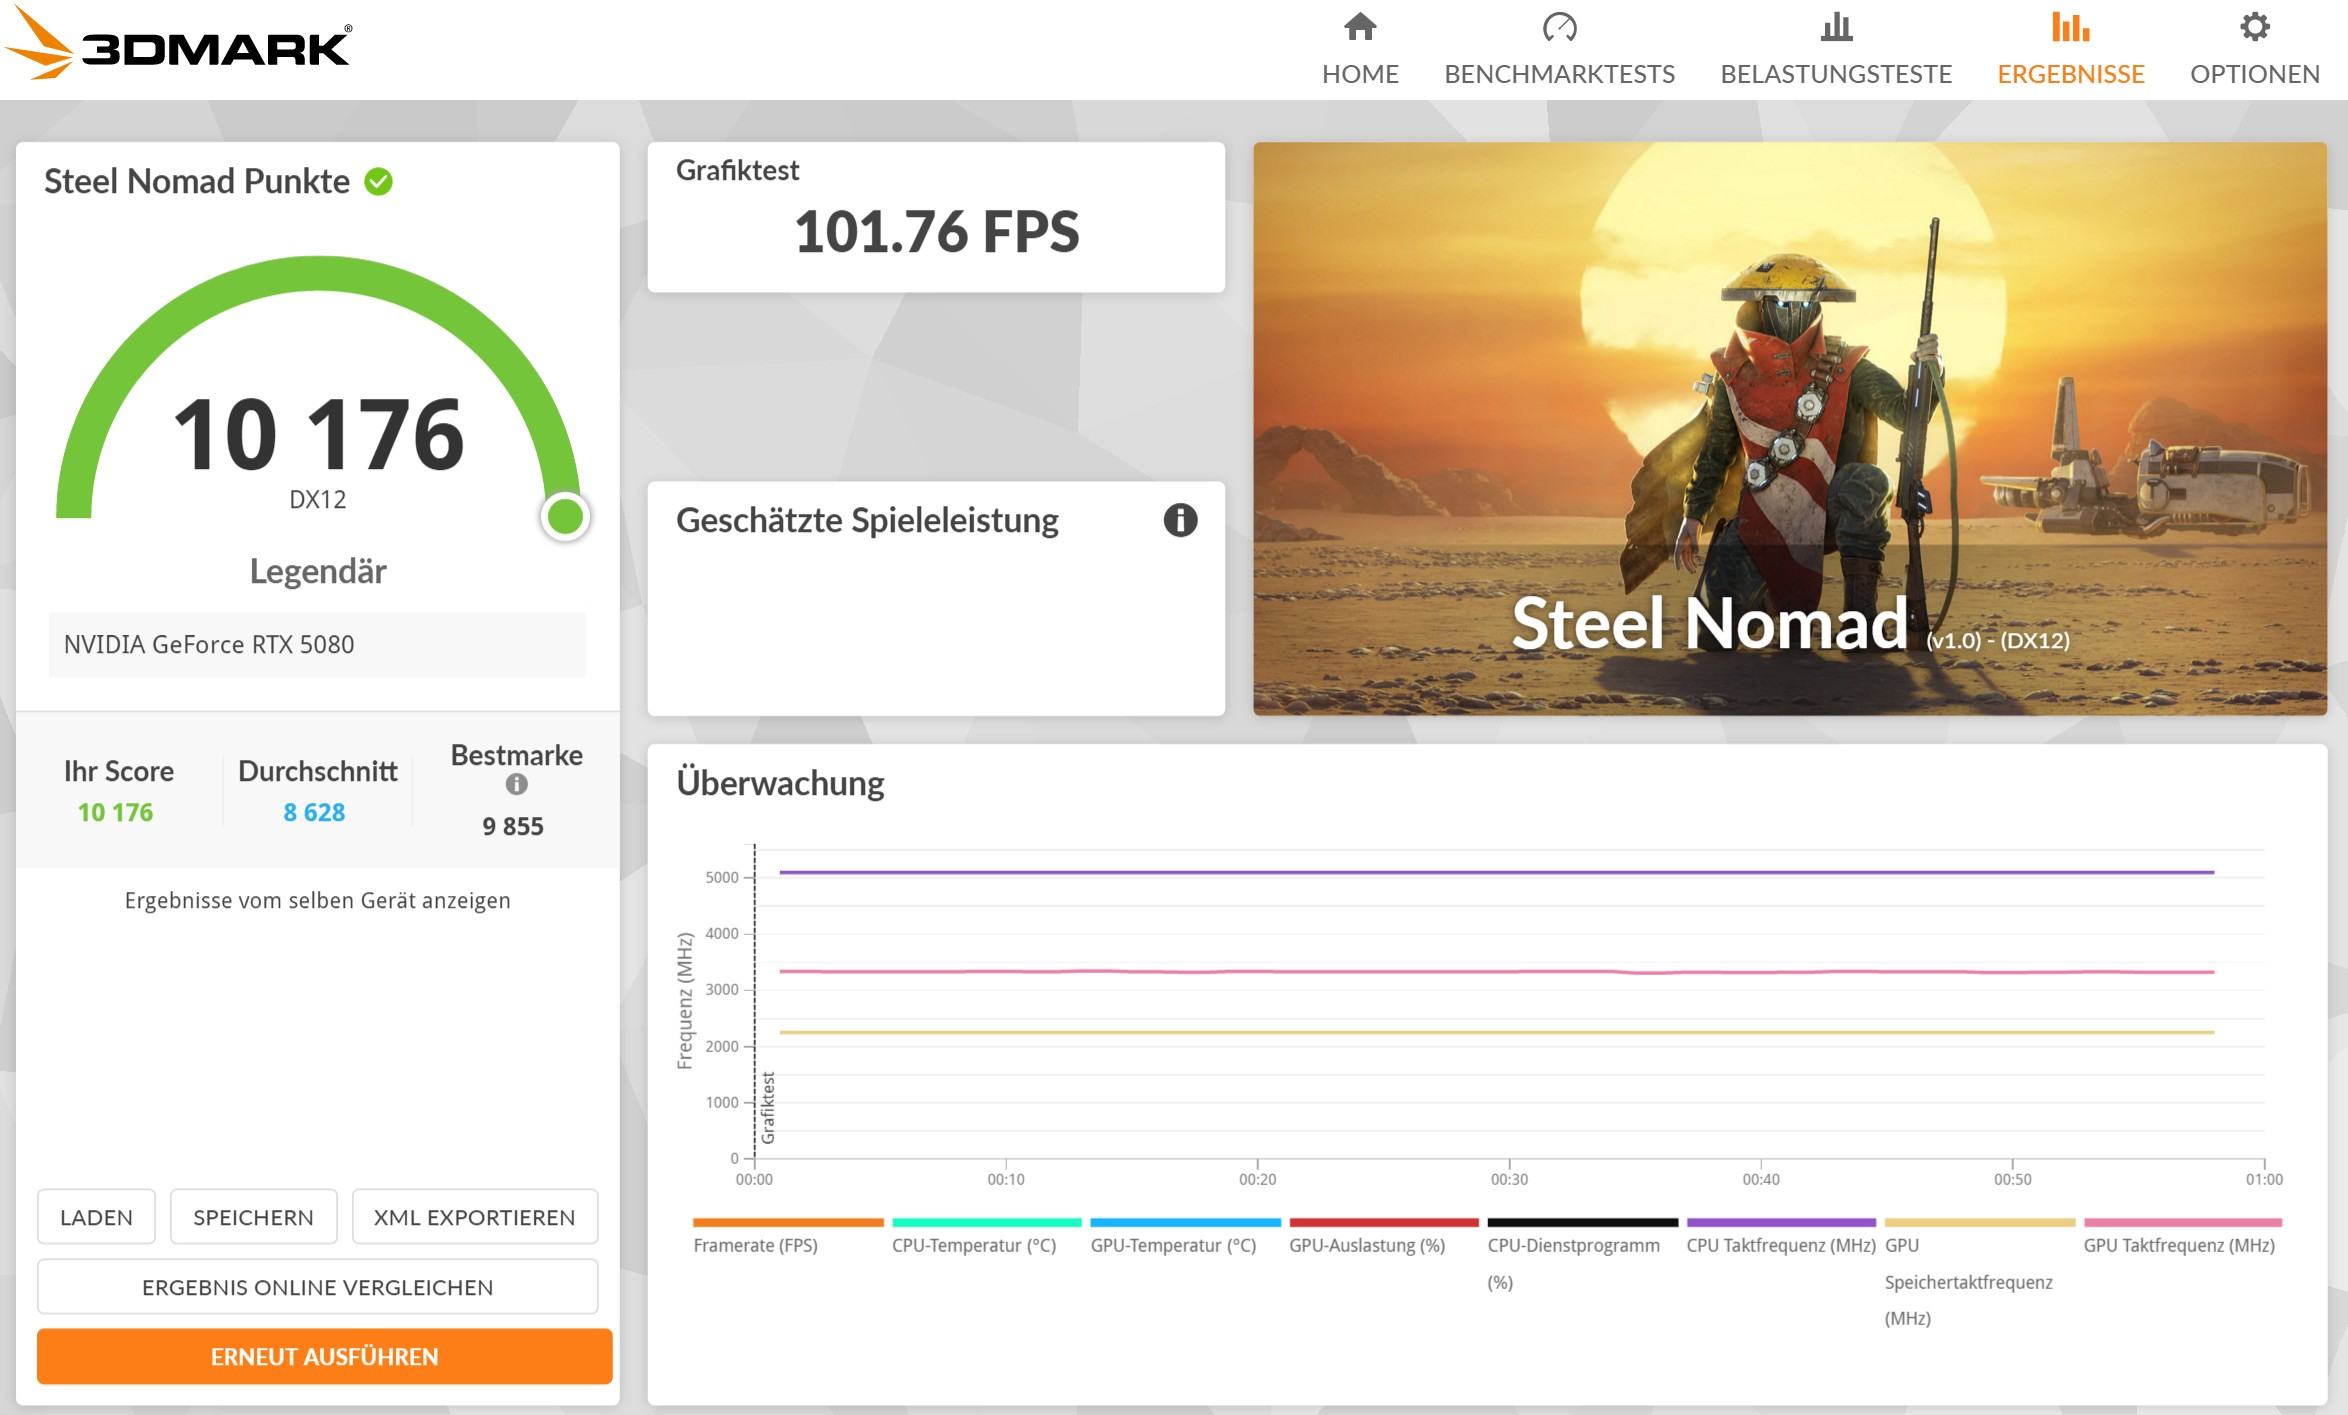Click the 3DMark logo
This screenshot has width=2348, height=1415.
[x=180, y=45]
